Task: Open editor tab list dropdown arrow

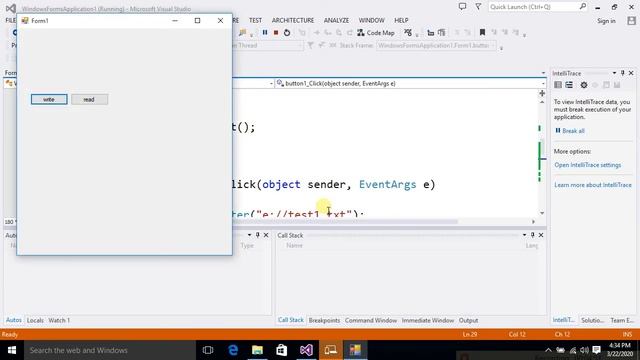Action: (543, 73)
